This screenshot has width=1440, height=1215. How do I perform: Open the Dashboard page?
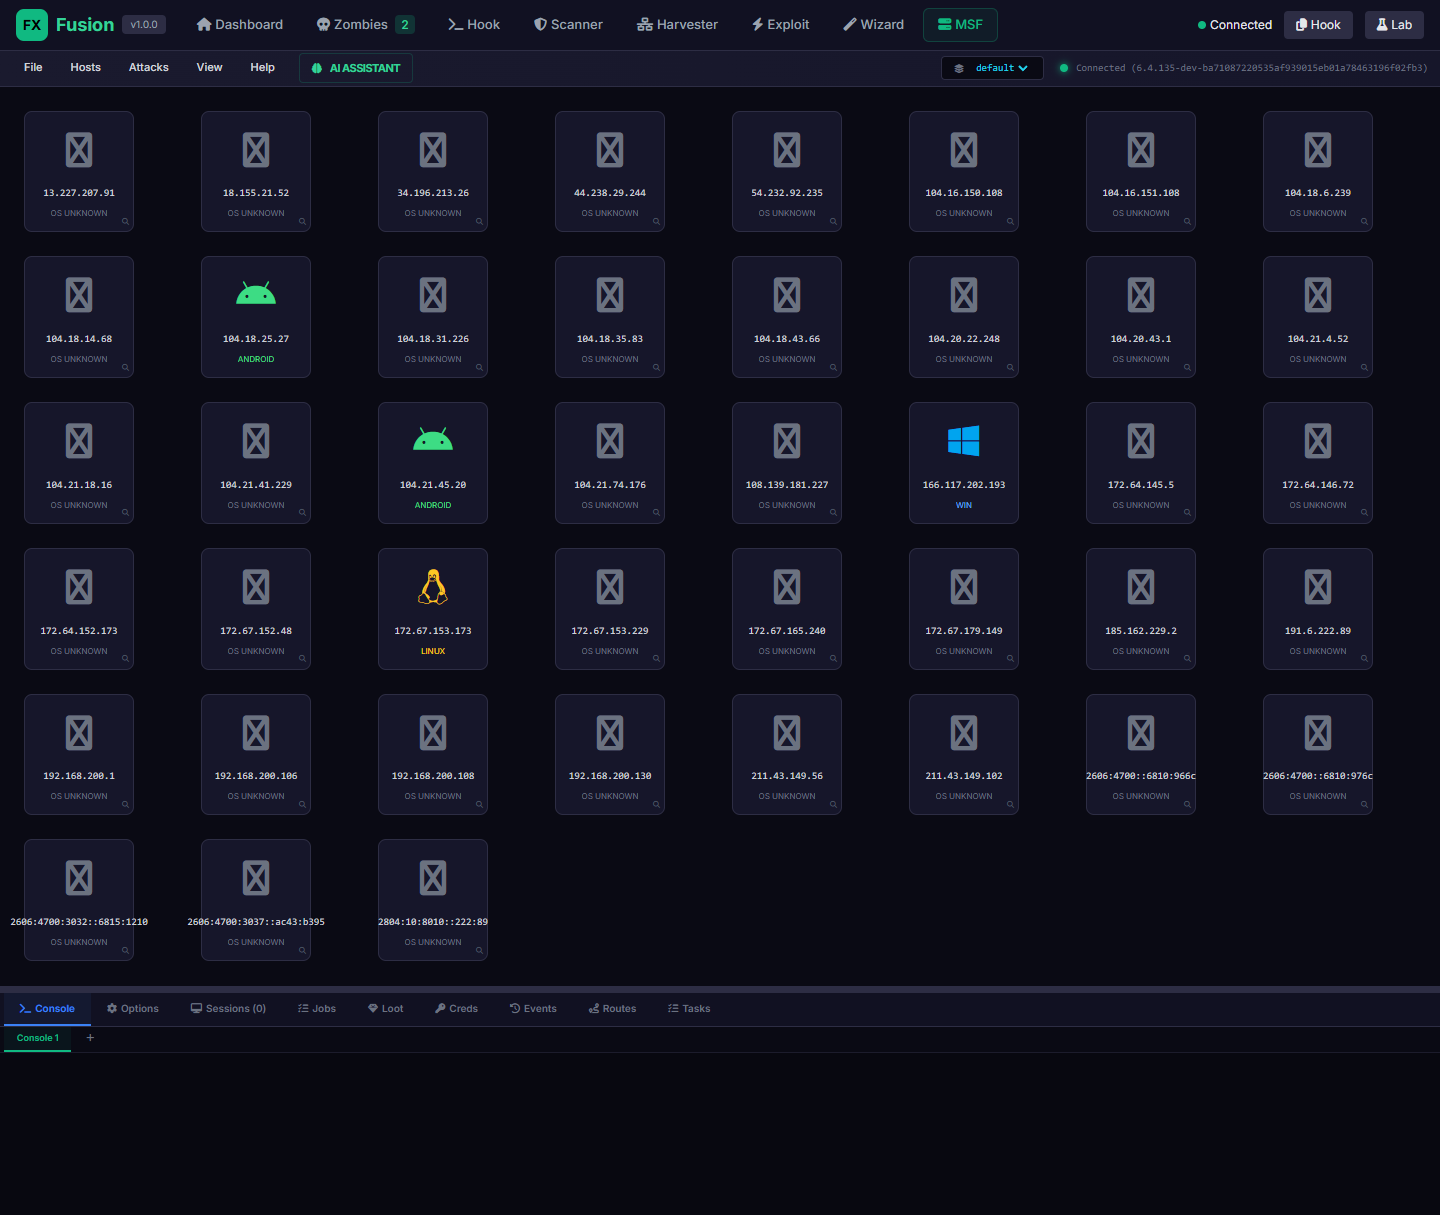coord(240,25)
